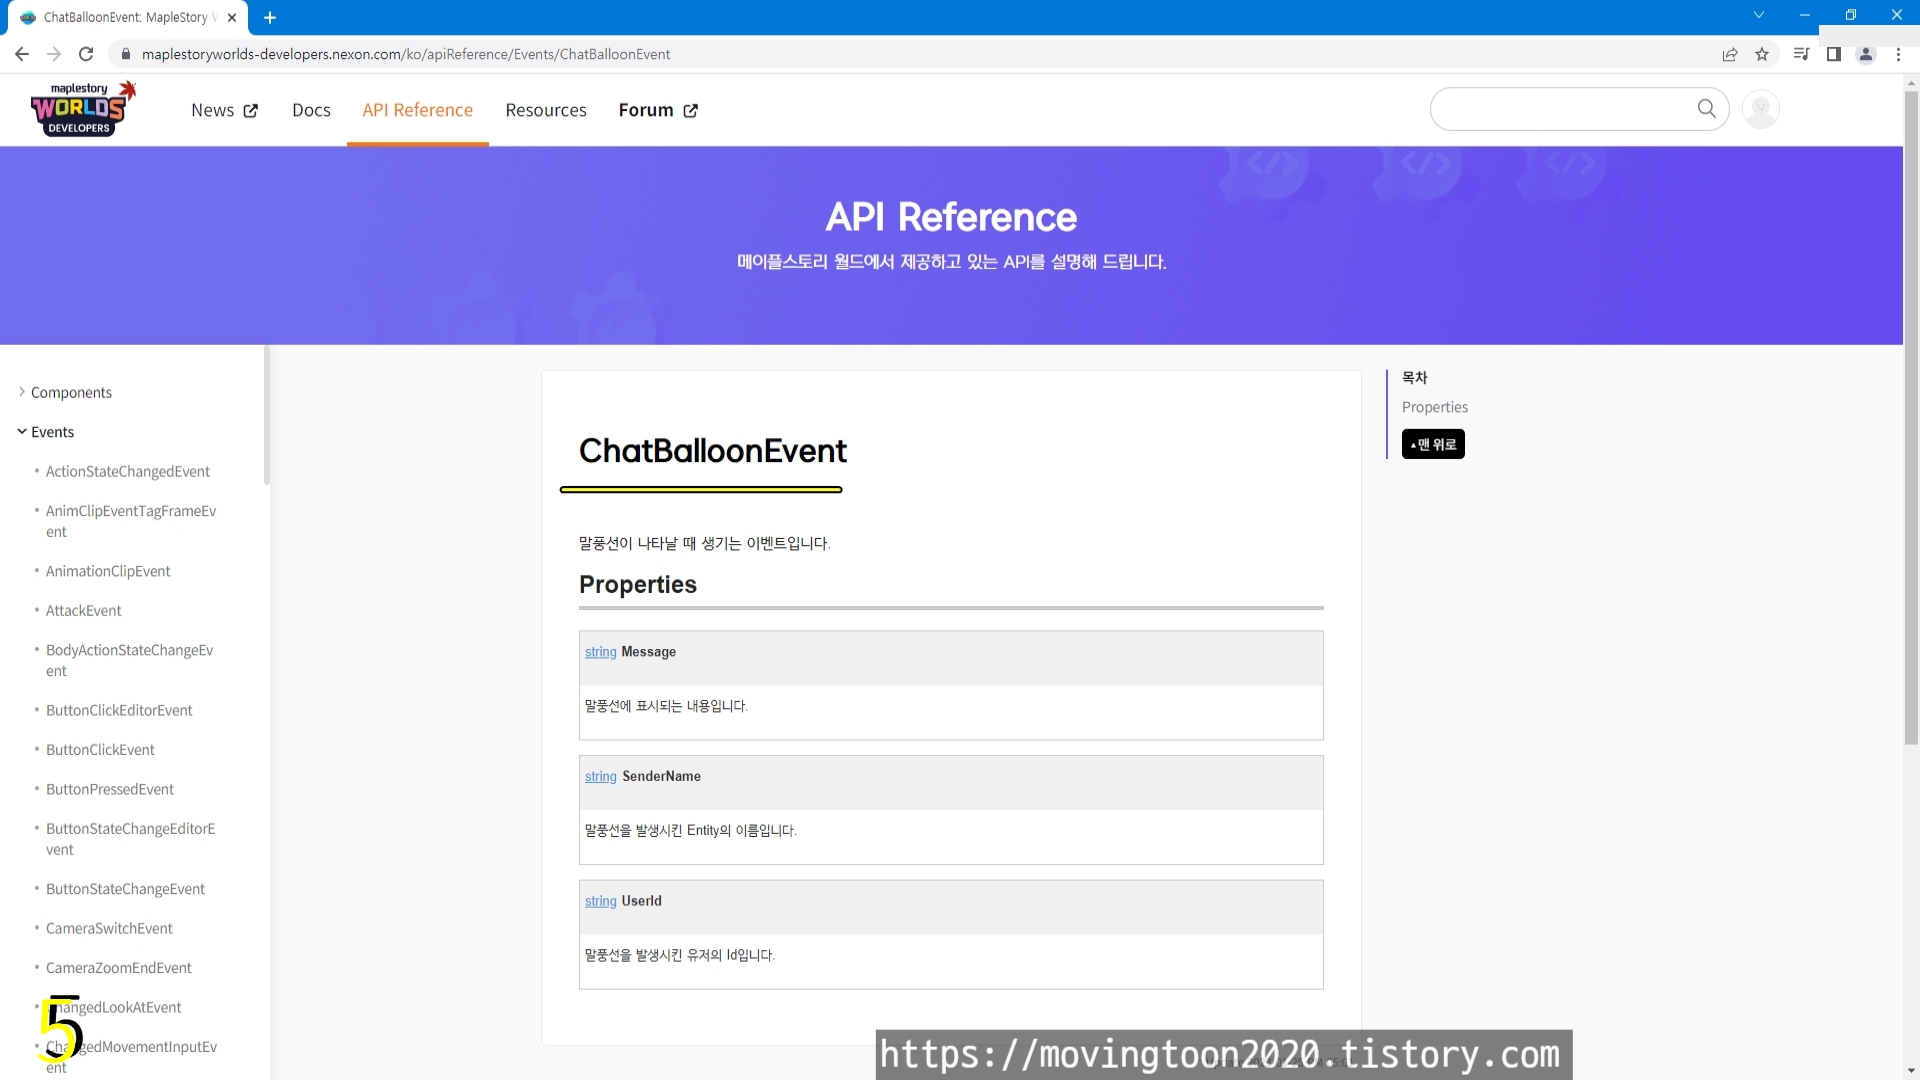
Task: Click the search magnifier icon
Action: [x=1706, y=108]
